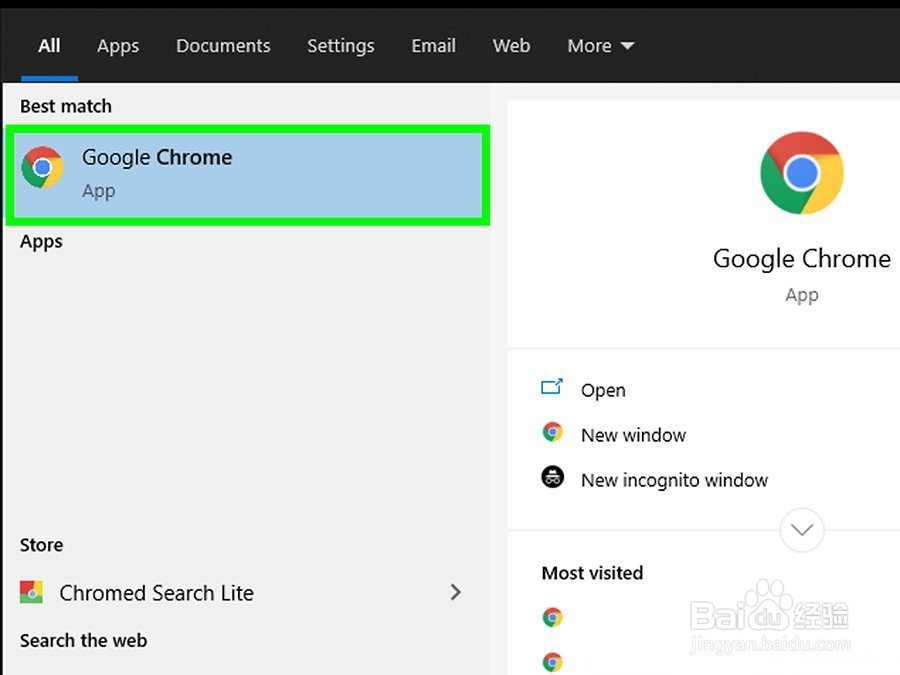
Task: Click the Chrome icon beside New window
Action: tap(552, 433)
